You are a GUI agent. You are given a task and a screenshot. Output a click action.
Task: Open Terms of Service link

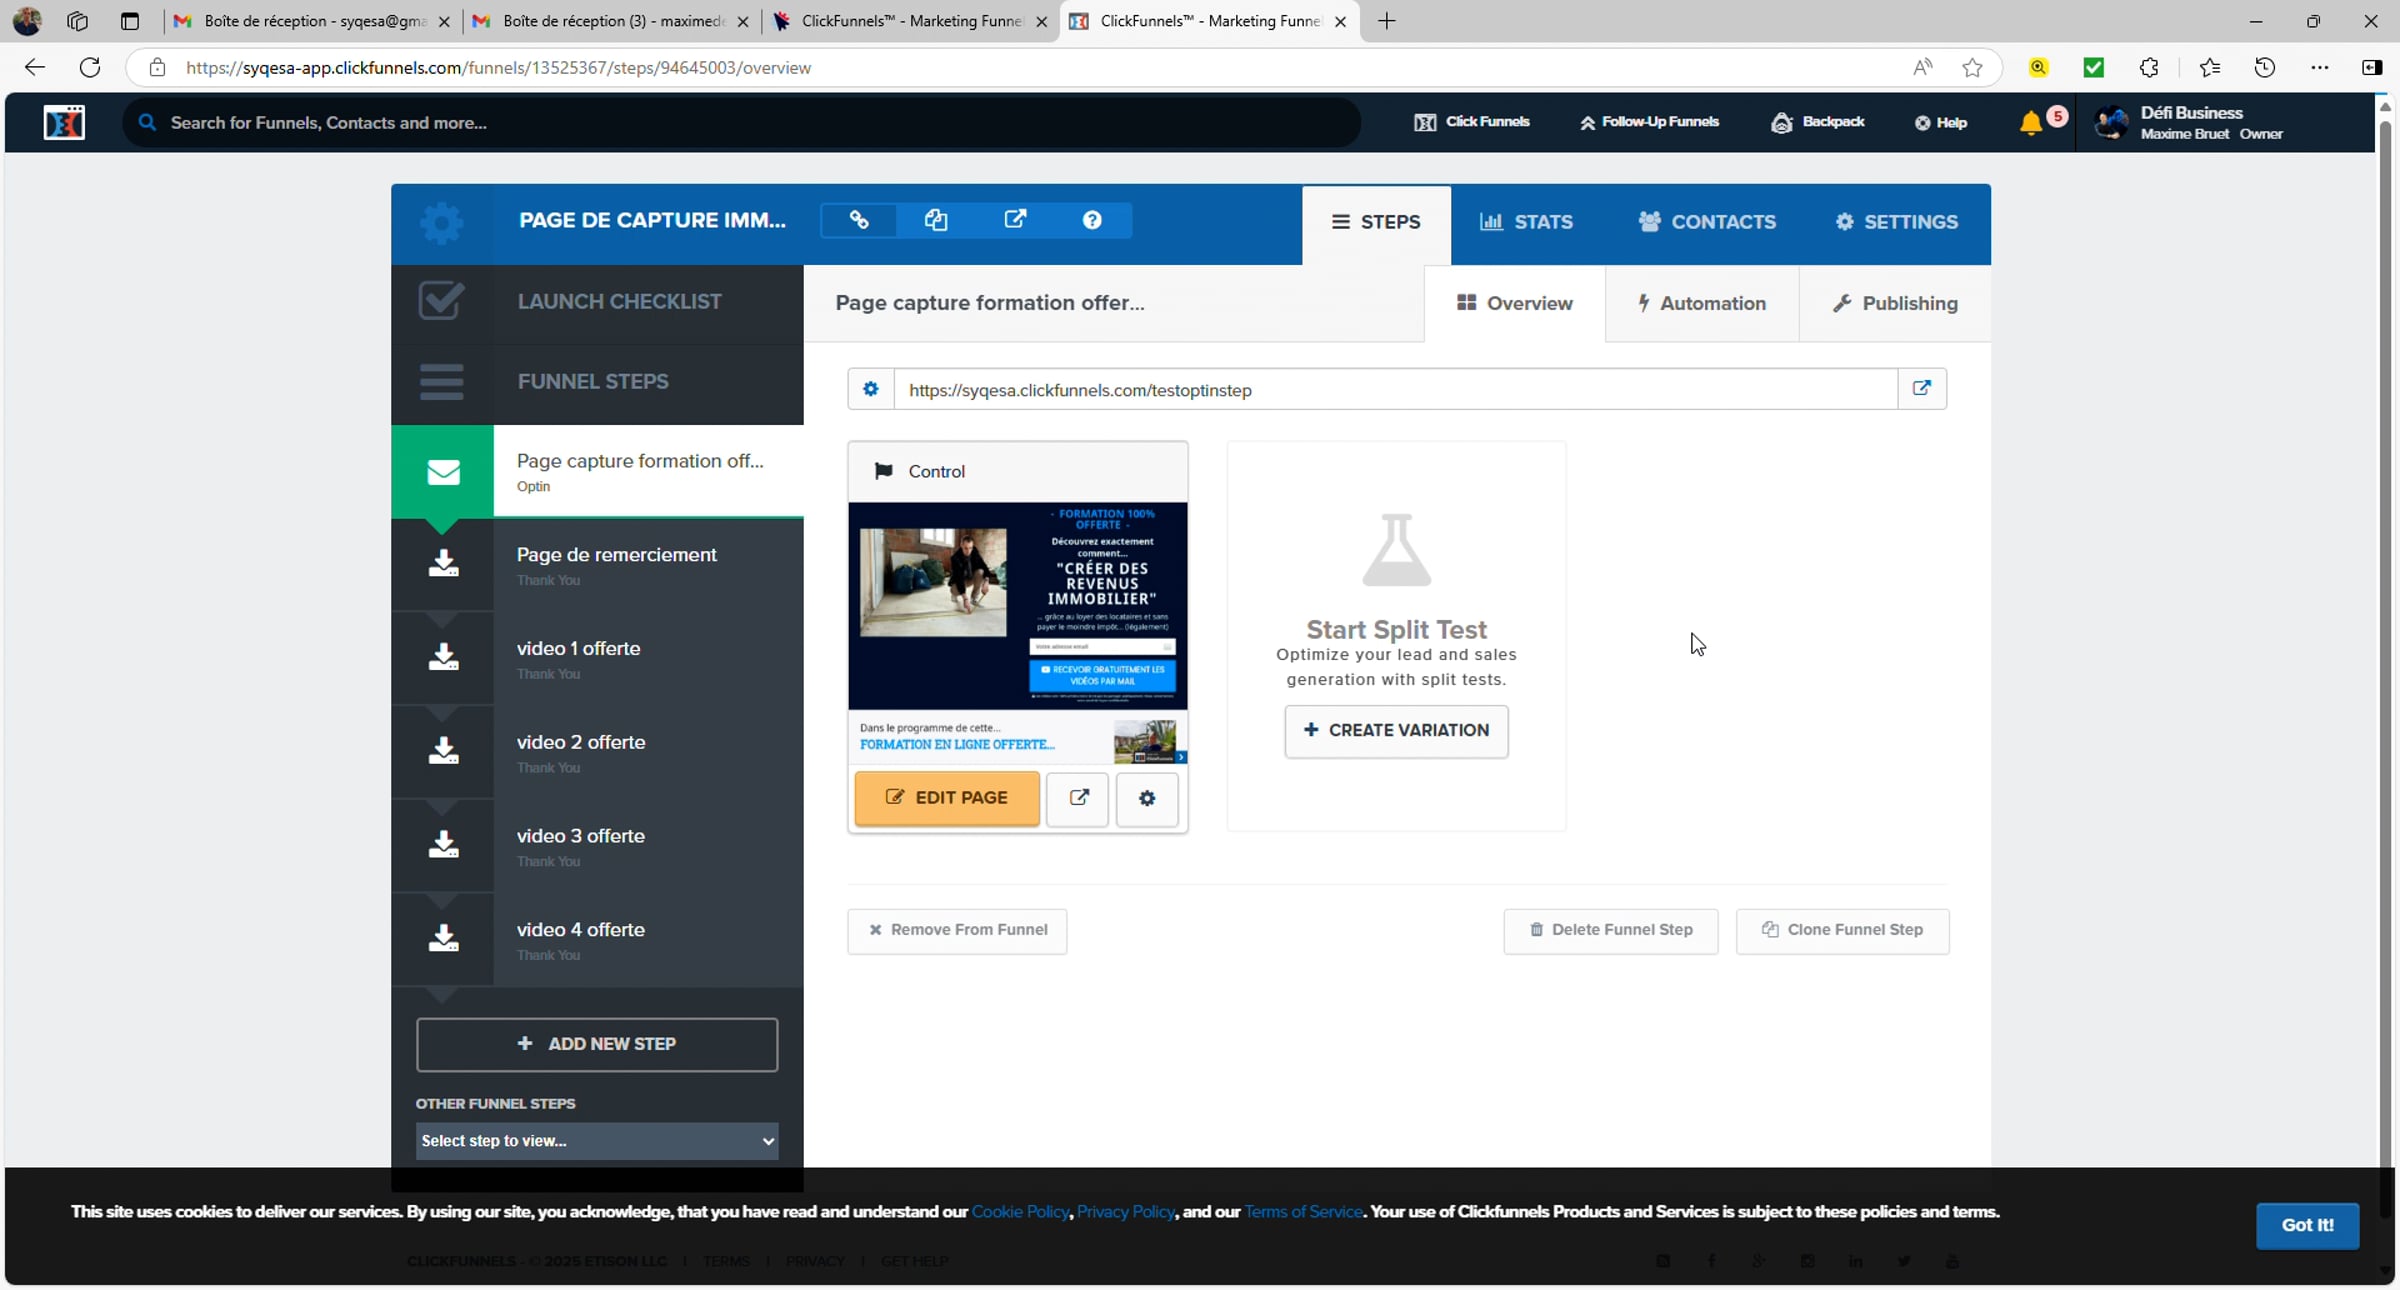[1303, 1212]
